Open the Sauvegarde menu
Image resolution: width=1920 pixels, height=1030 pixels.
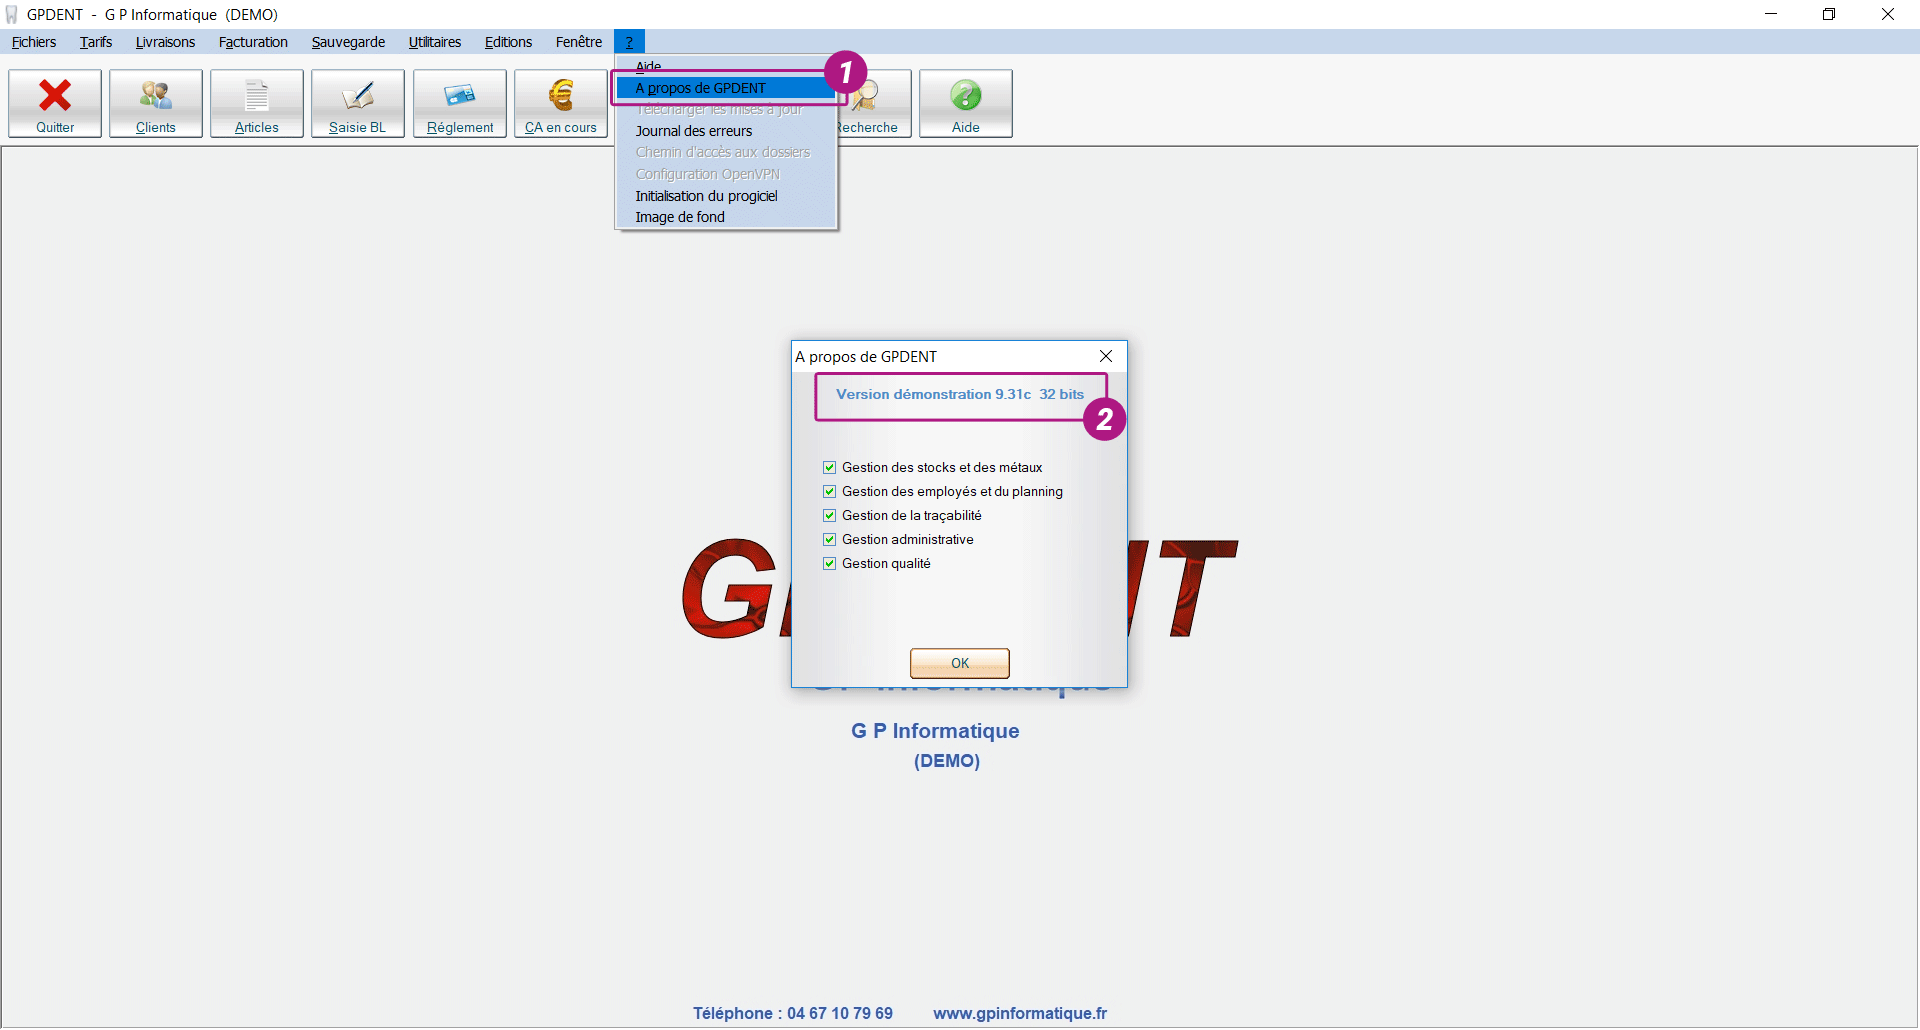(x=348, y=42)
